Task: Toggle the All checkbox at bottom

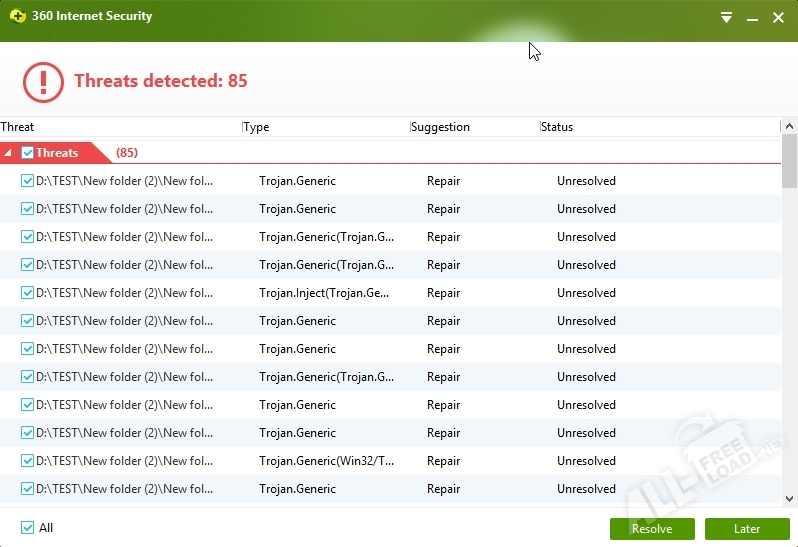Action: 27,528
